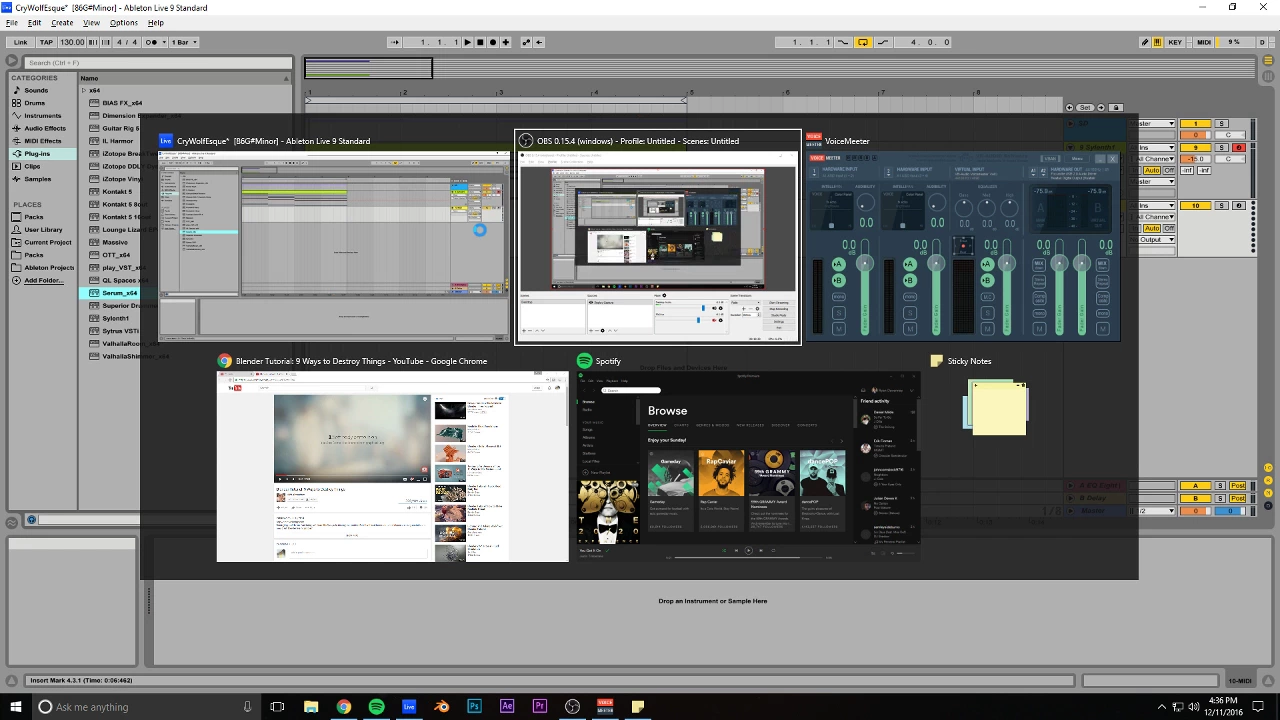The height and width of the screenshot is (720, 1280).
Task: Toggle the metronome button
Action: coord(155,42)
